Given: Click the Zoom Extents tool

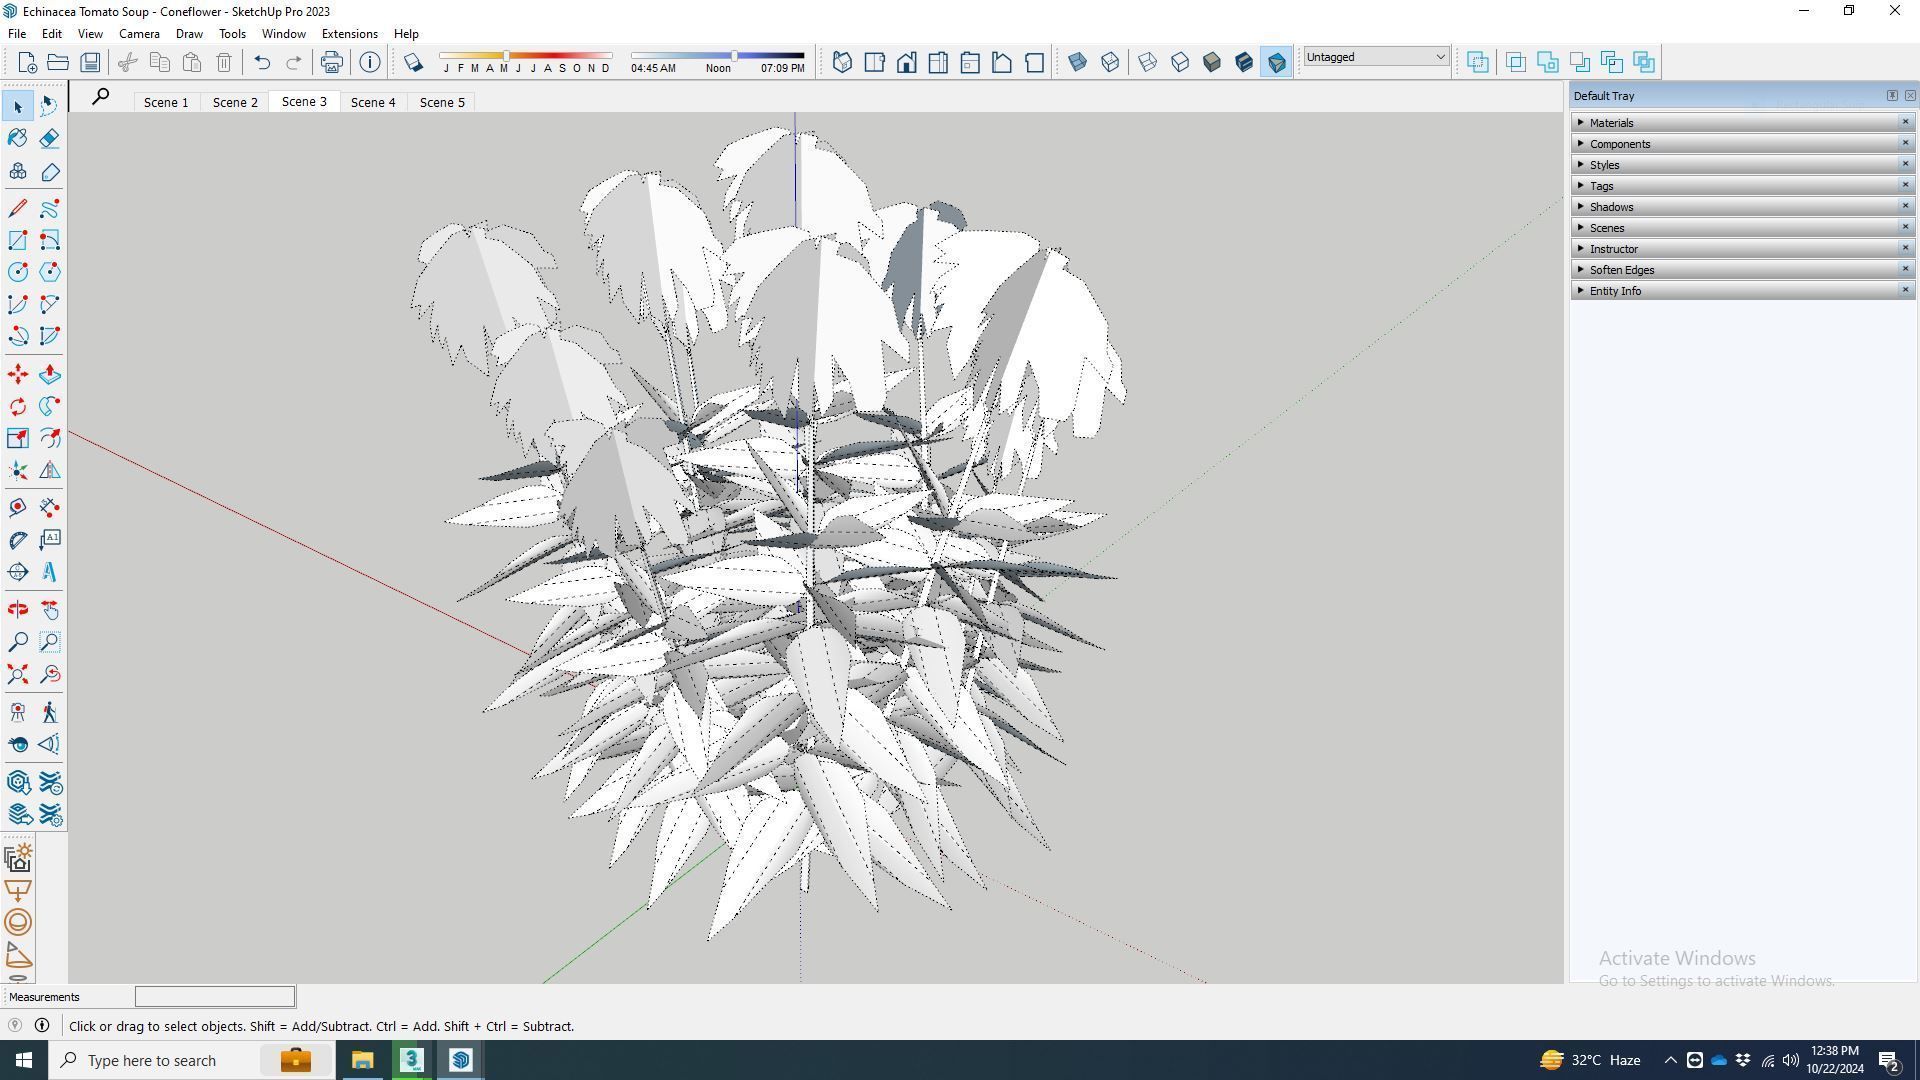Looking at the screenshot, I should tap(18, 674).
